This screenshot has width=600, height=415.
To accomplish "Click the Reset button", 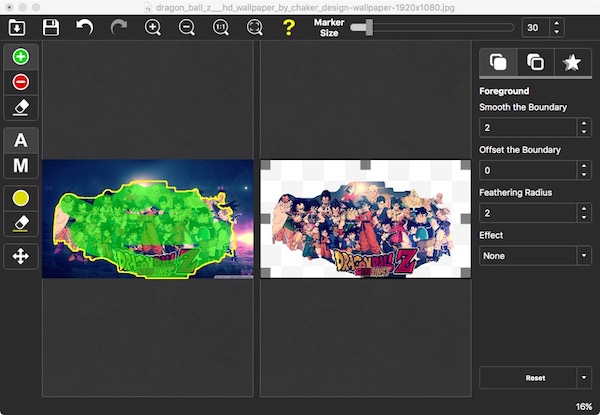I will 528,378.
